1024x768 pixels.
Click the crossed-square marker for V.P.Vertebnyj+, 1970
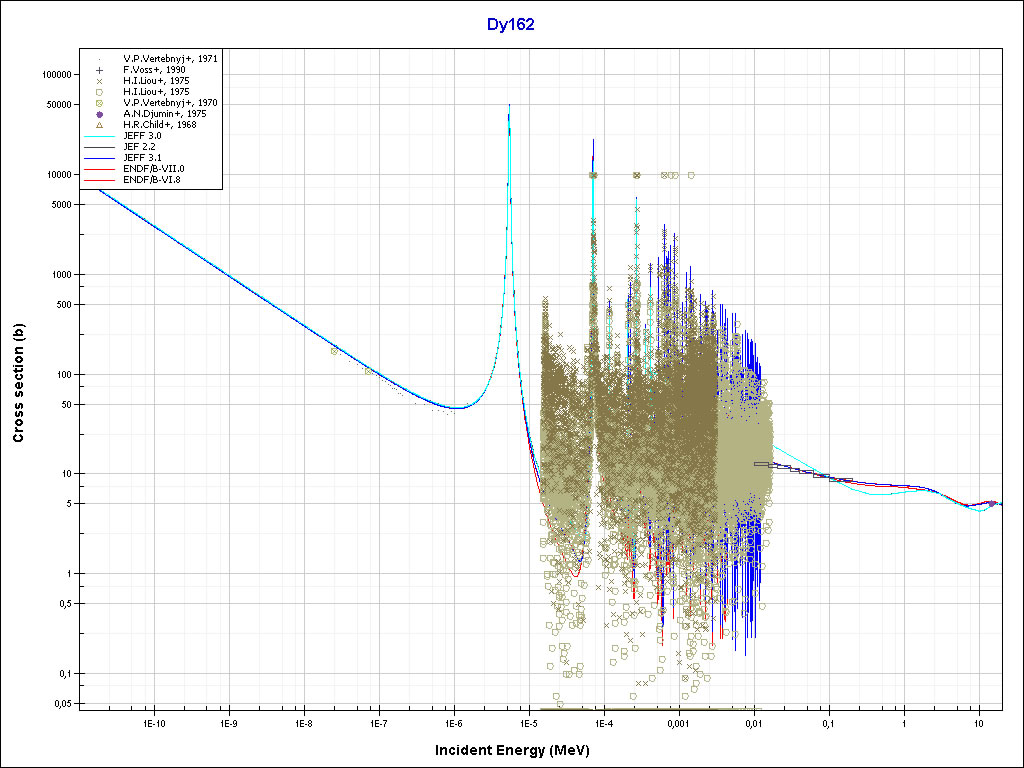click(x=100, y=103)
